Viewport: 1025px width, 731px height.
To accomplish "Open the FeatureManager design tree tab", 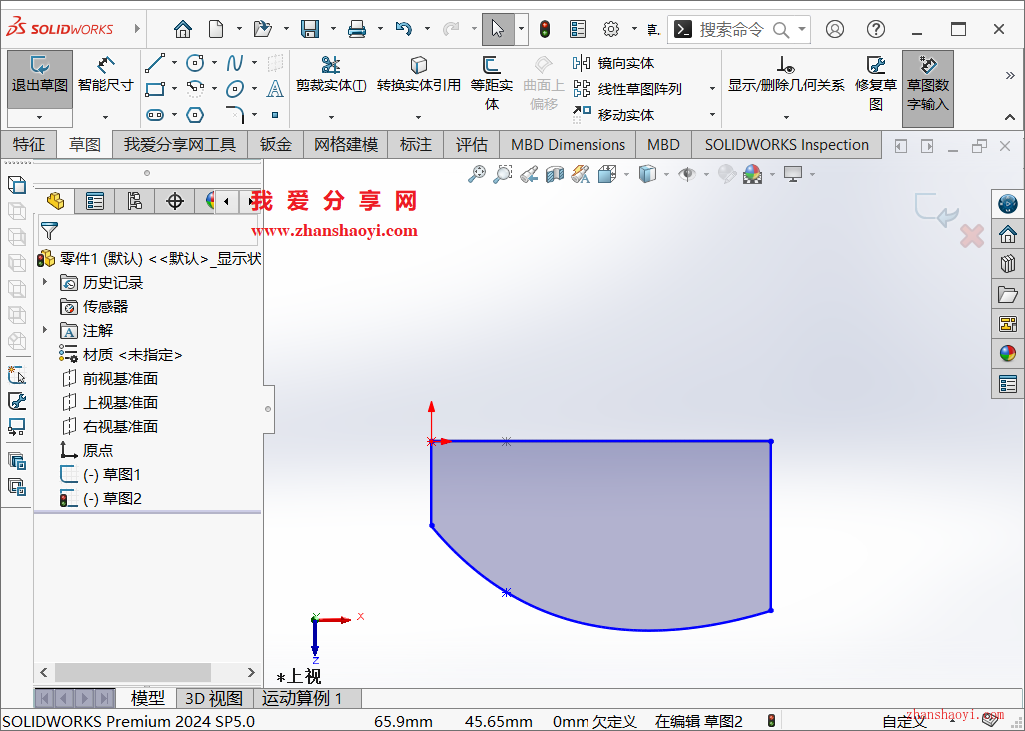I will point(55,201).
